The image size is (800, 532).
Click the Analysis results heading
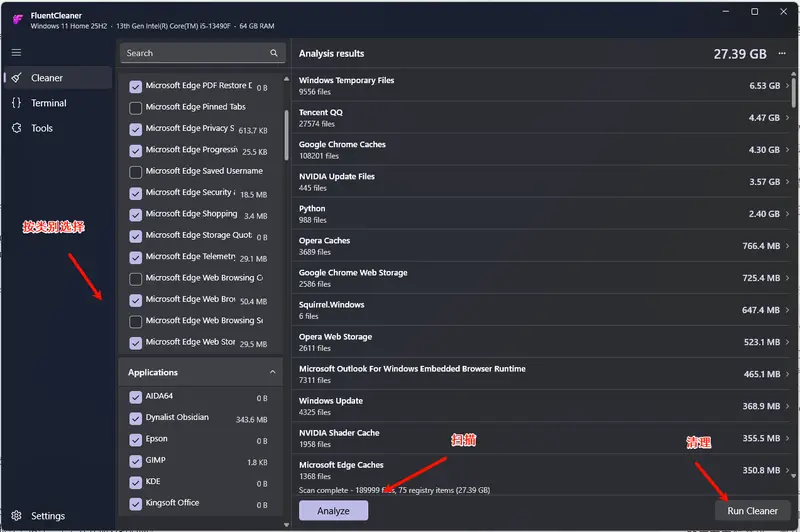(x=332, y=54)
